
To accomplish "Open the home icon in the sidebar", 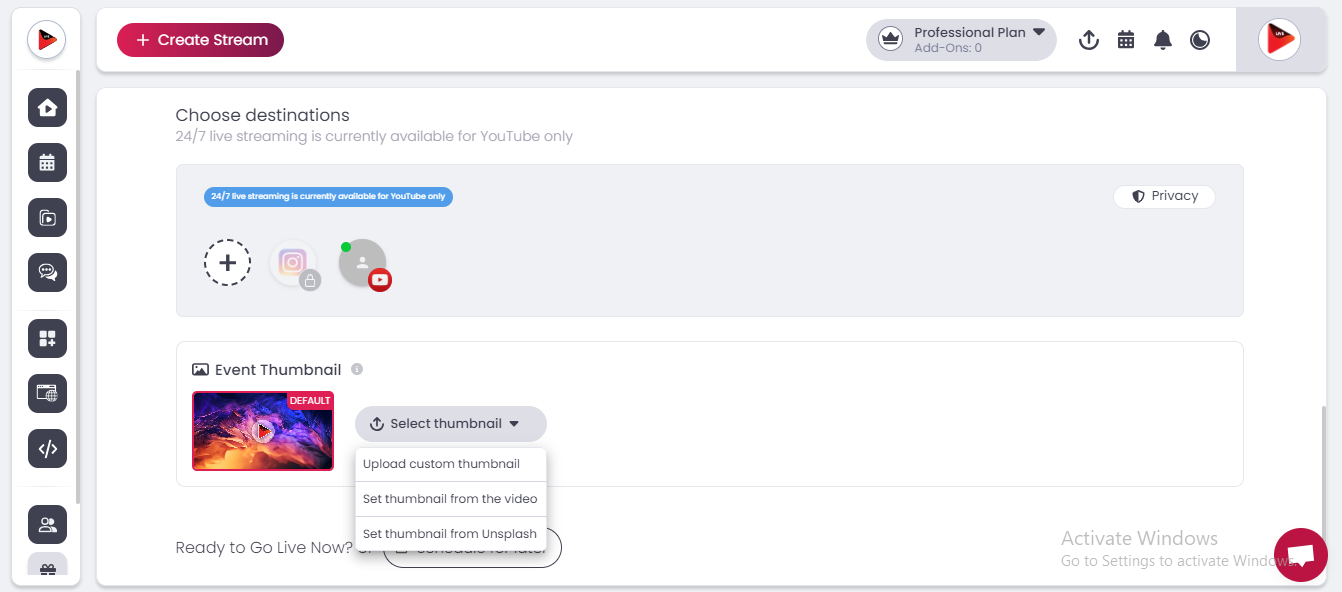I will tap(47, 108).
